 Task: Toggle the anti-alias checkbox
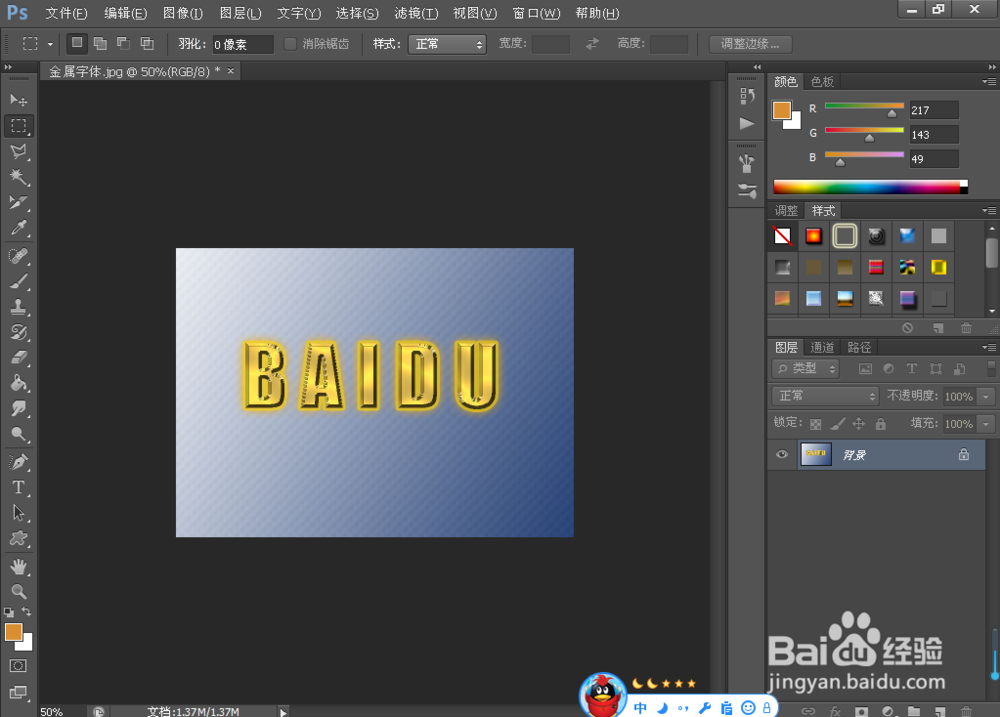tap(290, 44)
